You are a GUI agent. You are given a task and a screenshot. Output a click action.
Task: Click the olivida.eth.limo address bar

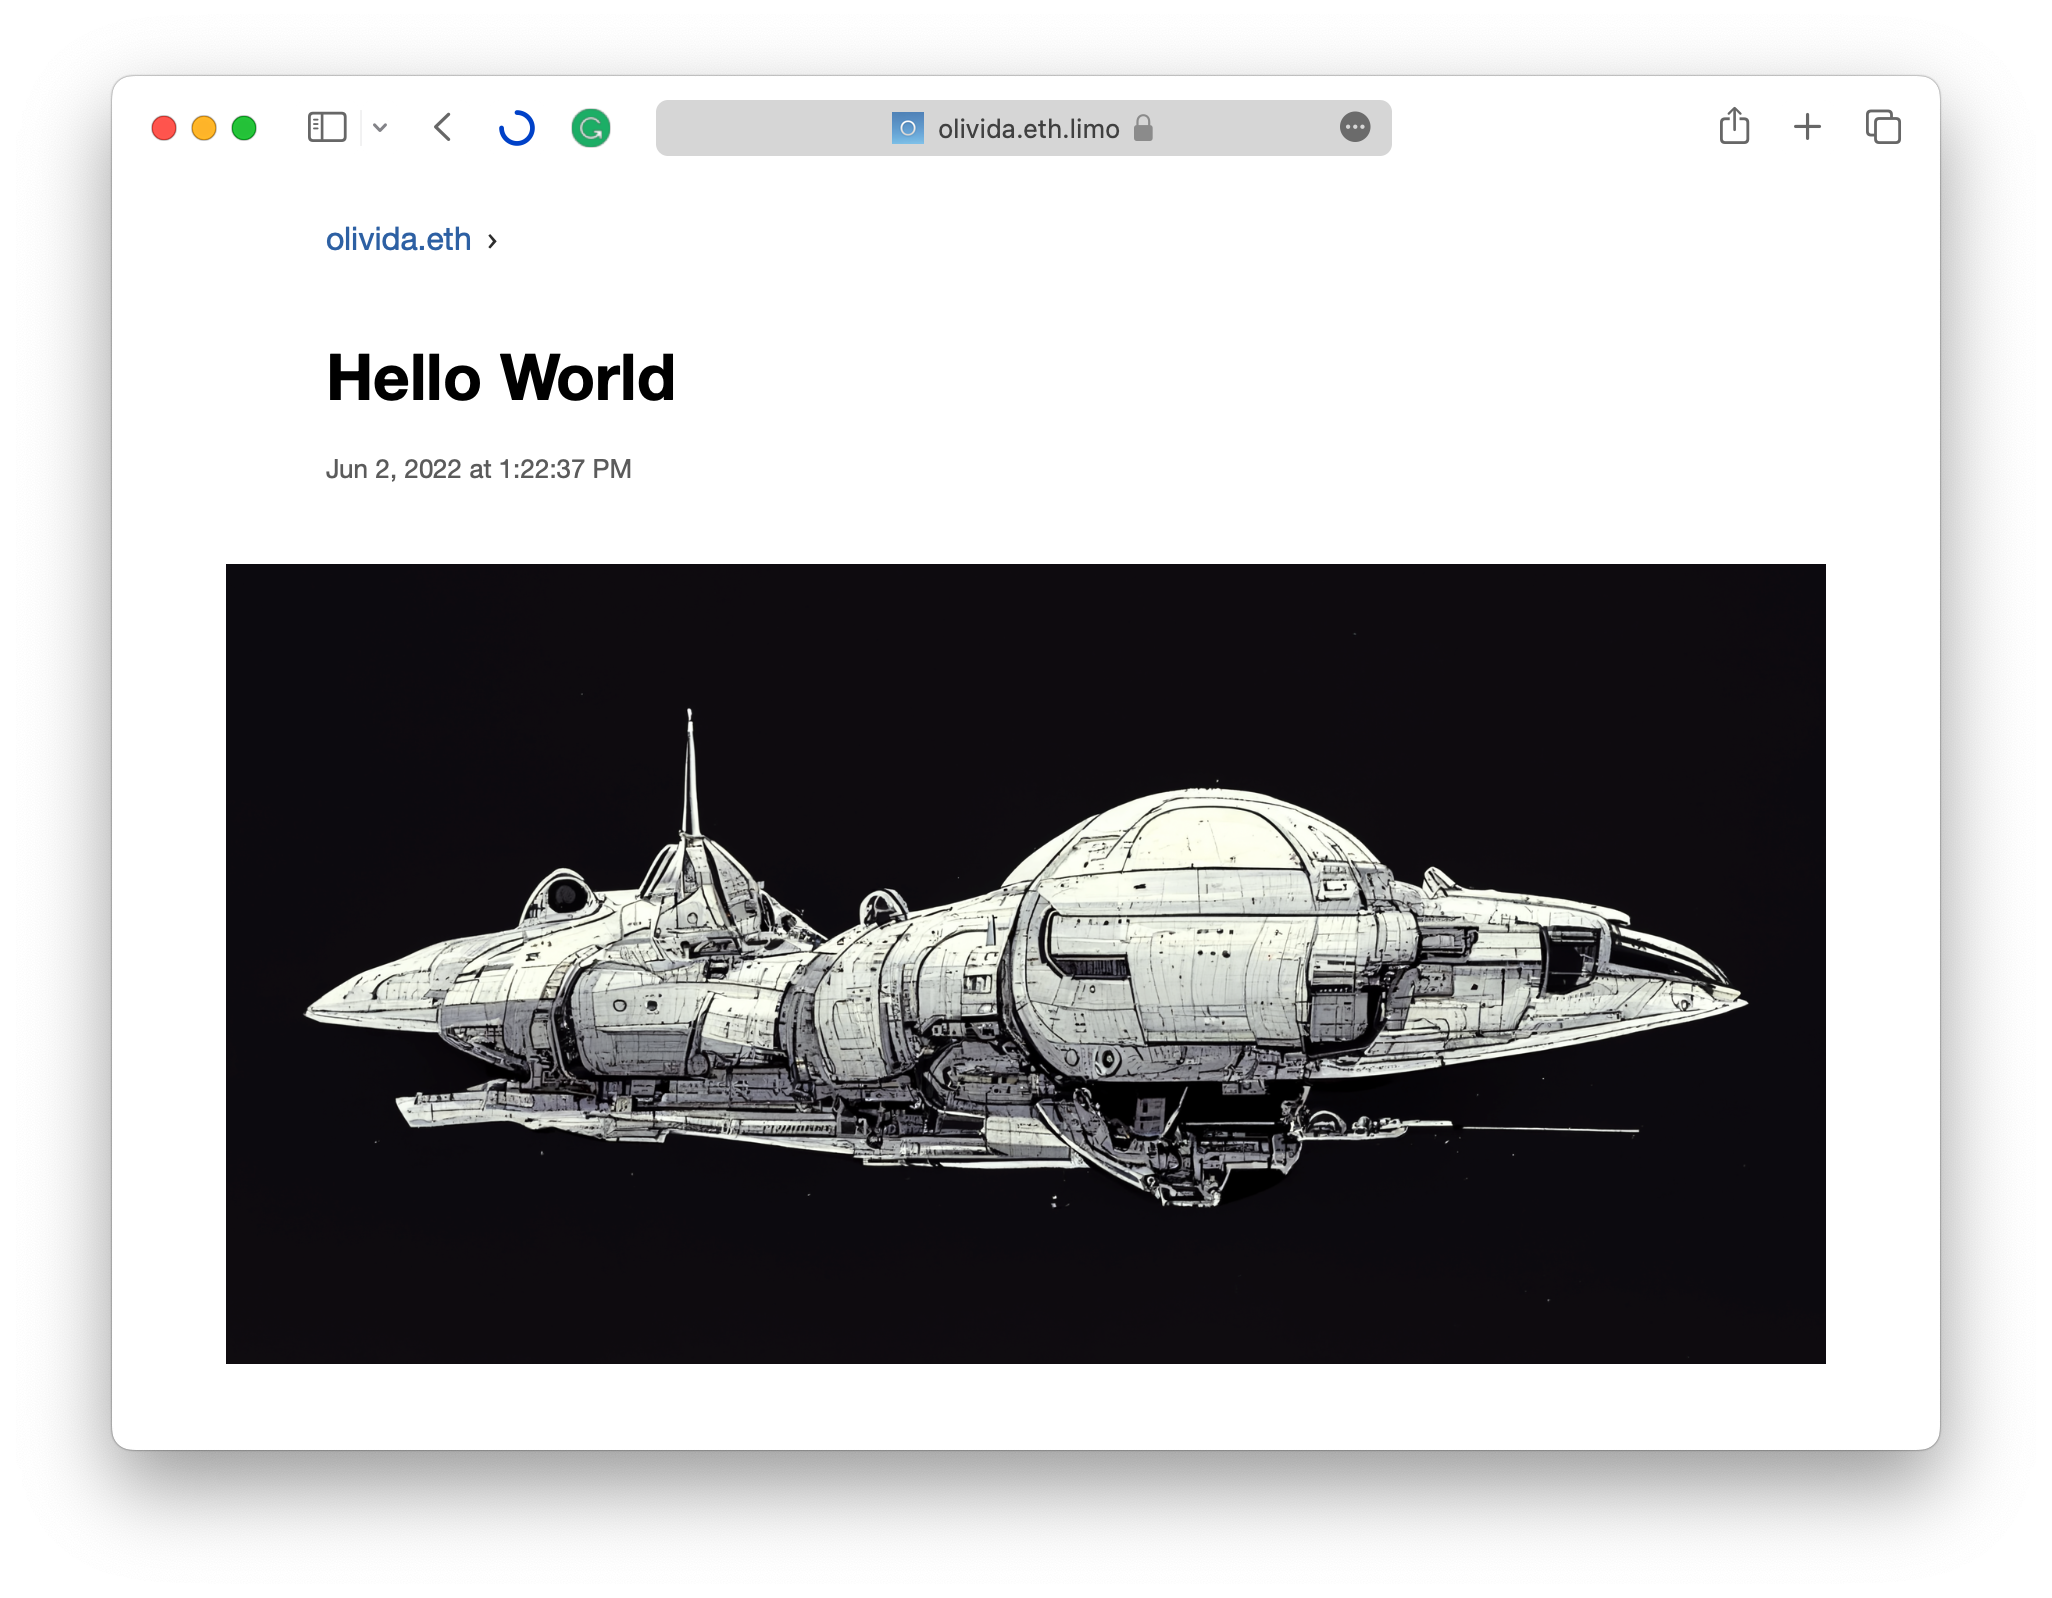click(1023, 128)
